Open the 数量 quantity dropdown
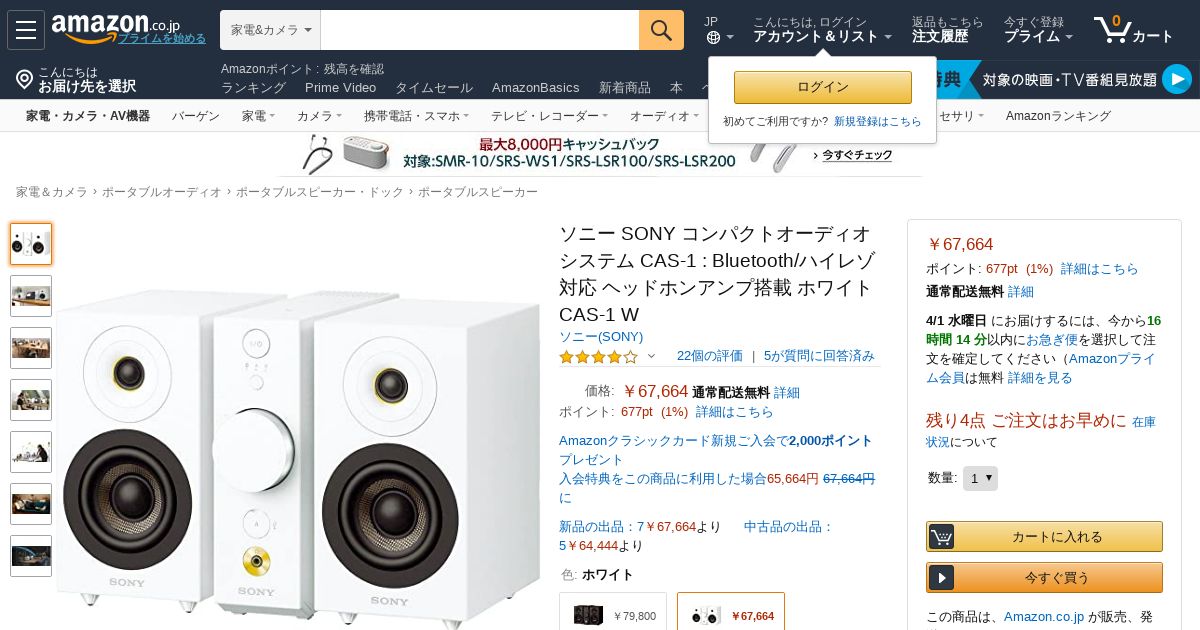The width and height of the screenshot is (1200, 630). point(980,478)
